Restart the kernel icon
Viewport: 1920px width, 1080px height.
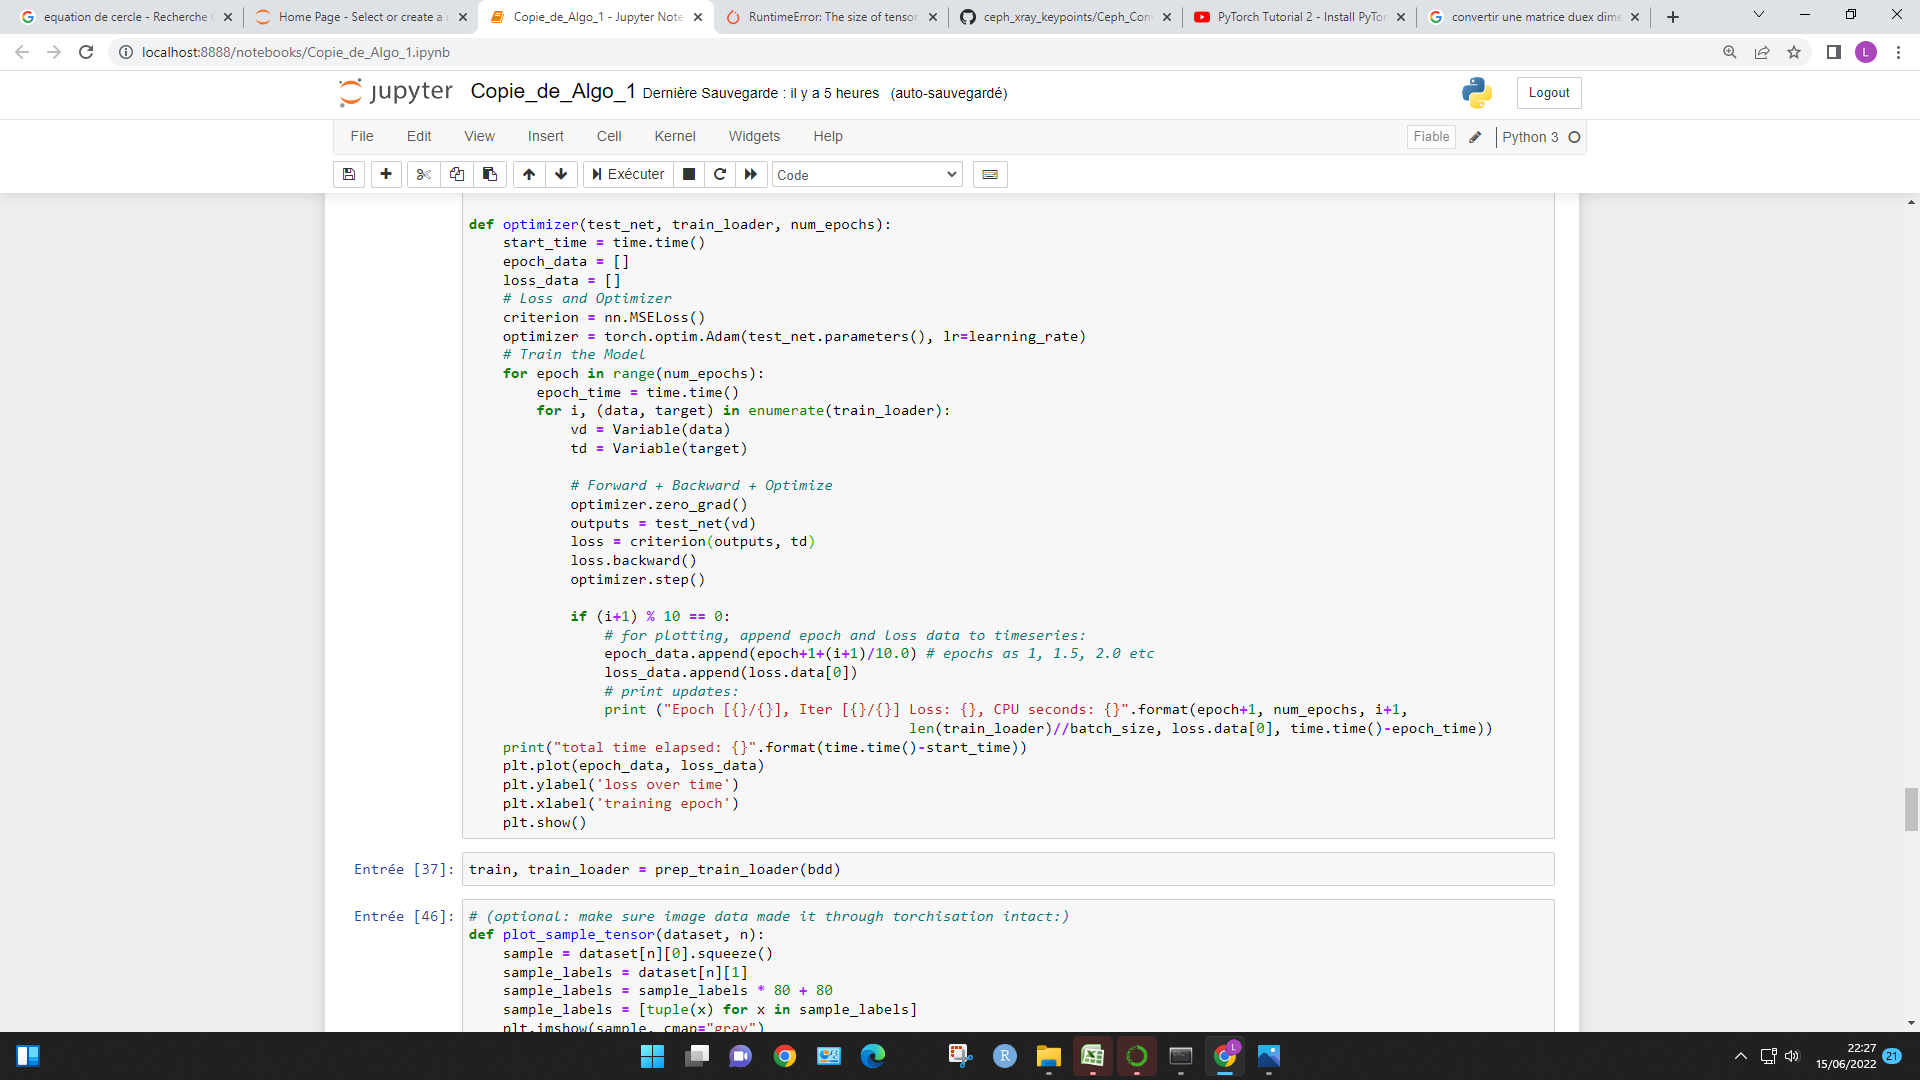tap(720, 174)
